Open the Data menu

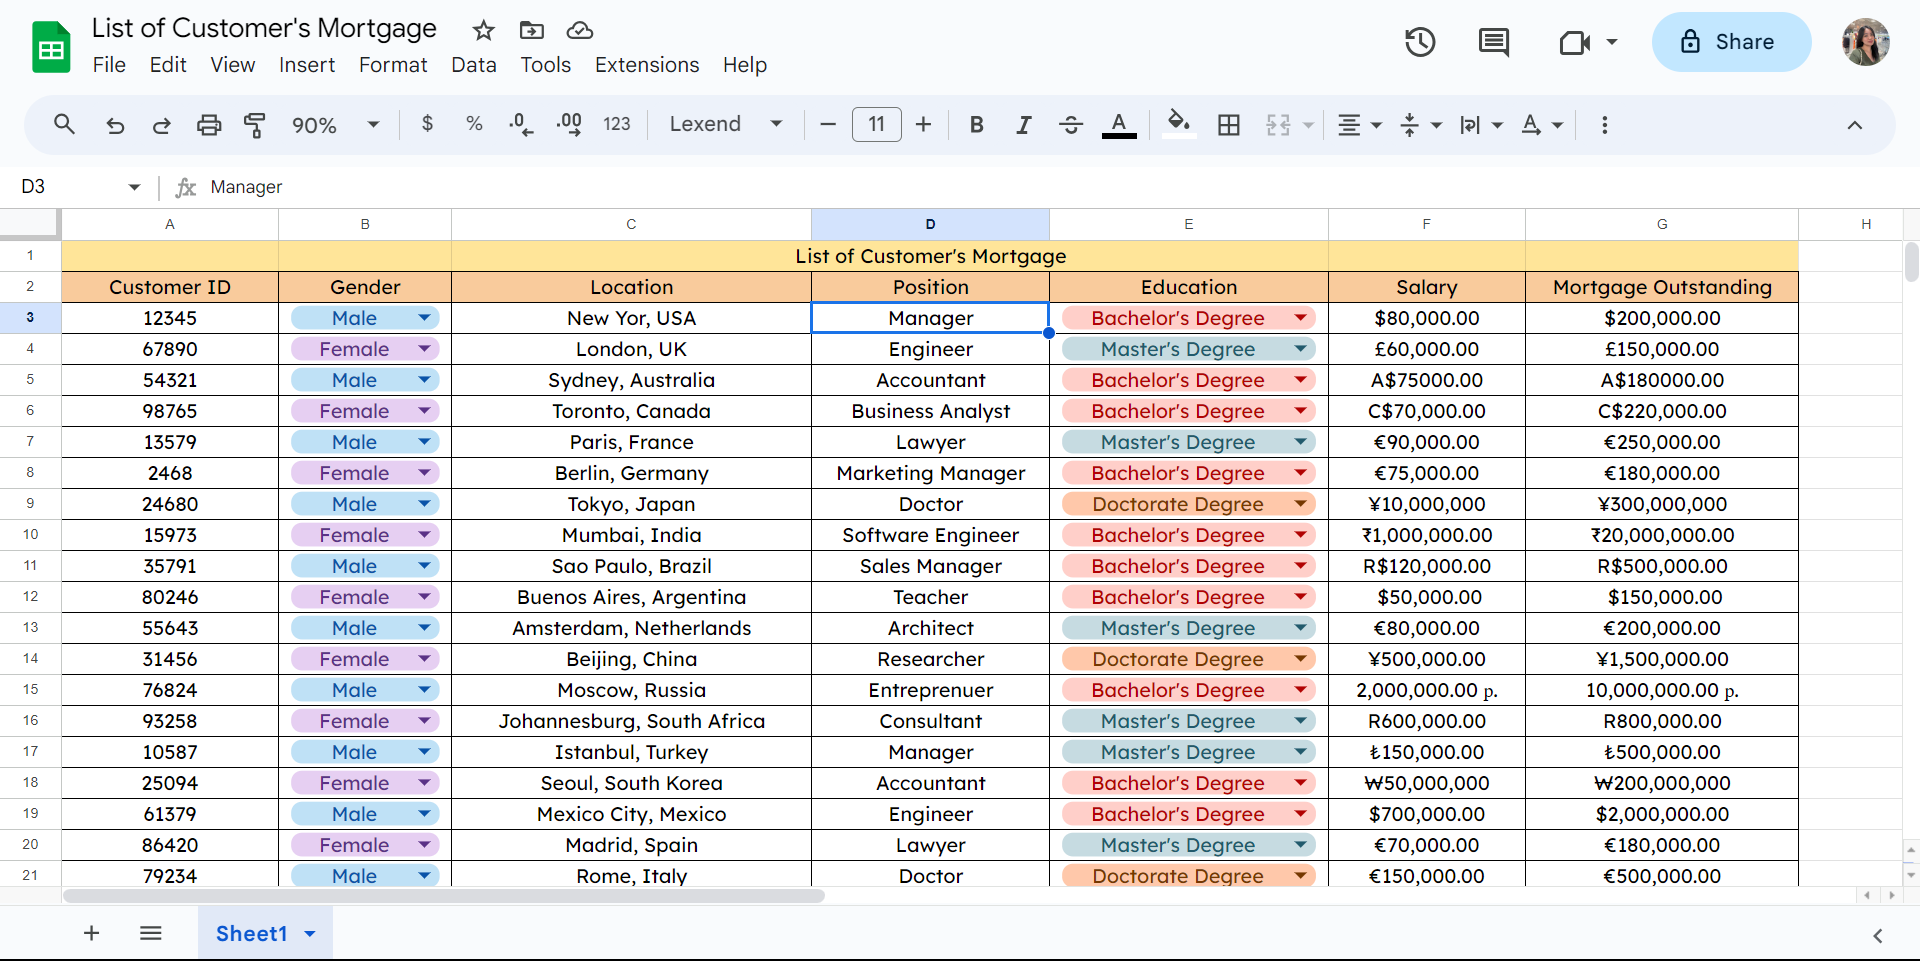pyautogui.click(x=474, y=65)
